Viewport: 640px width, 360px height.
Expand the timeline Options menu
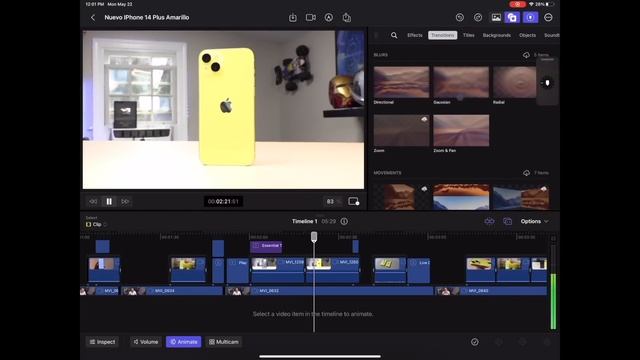tap(534, 221)
